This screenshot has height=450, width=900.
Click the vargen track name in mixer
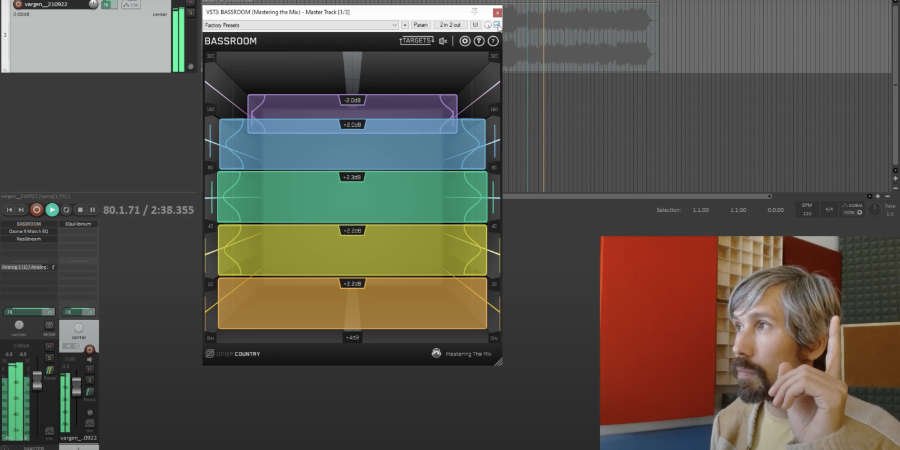click(78, 438)
